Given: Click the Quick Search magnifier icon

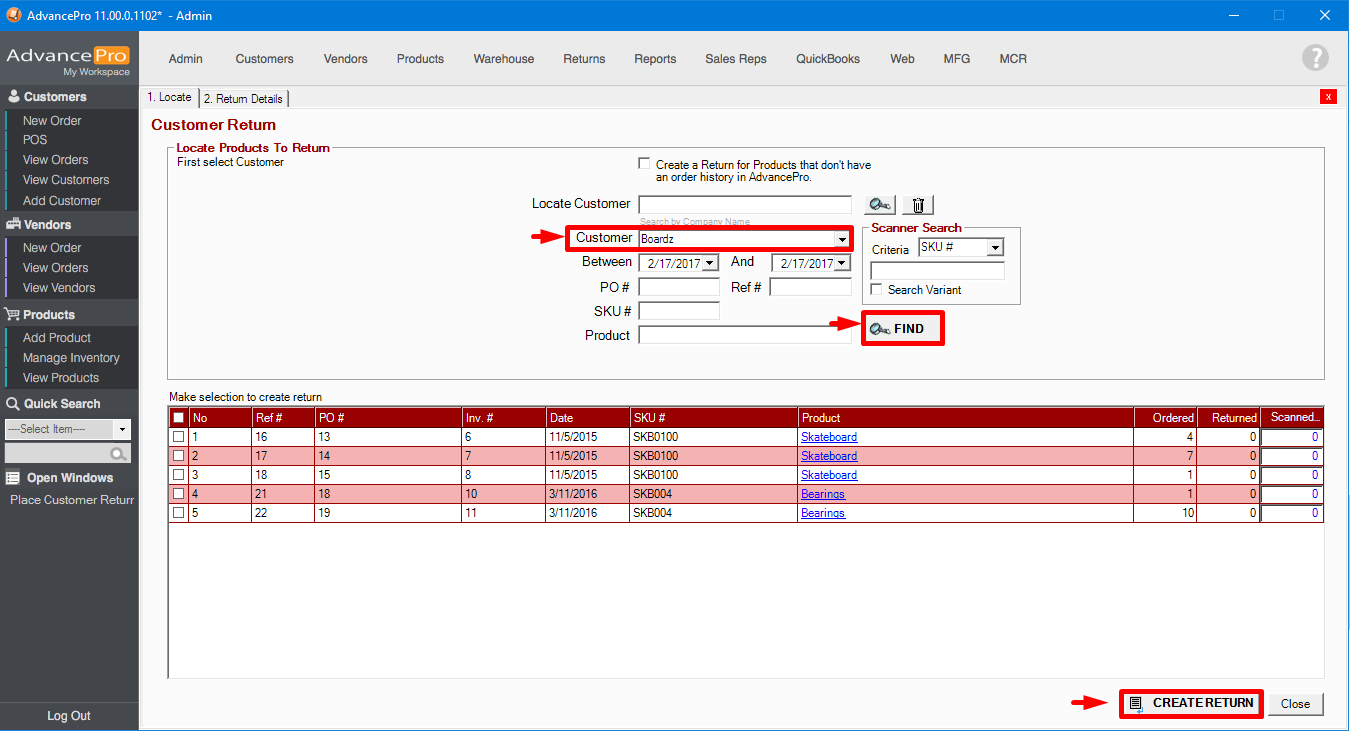Looking at the screenshot, I should 119,454.
